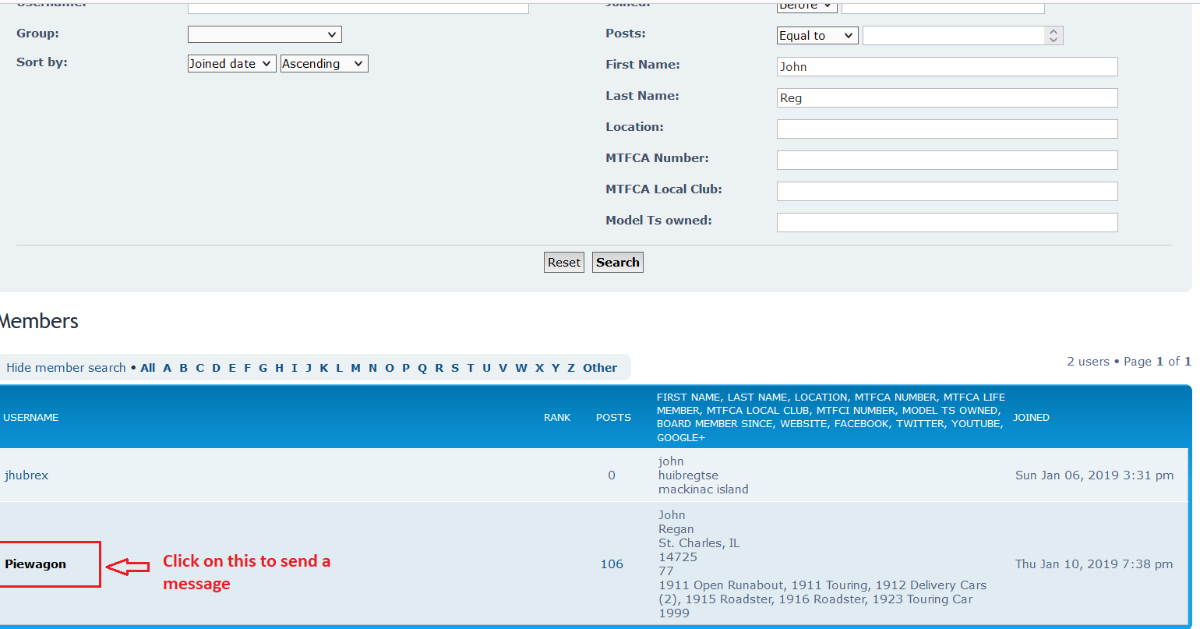
Task: Click the Posts number stepper arrows
Action: [x=1053, y=36]
